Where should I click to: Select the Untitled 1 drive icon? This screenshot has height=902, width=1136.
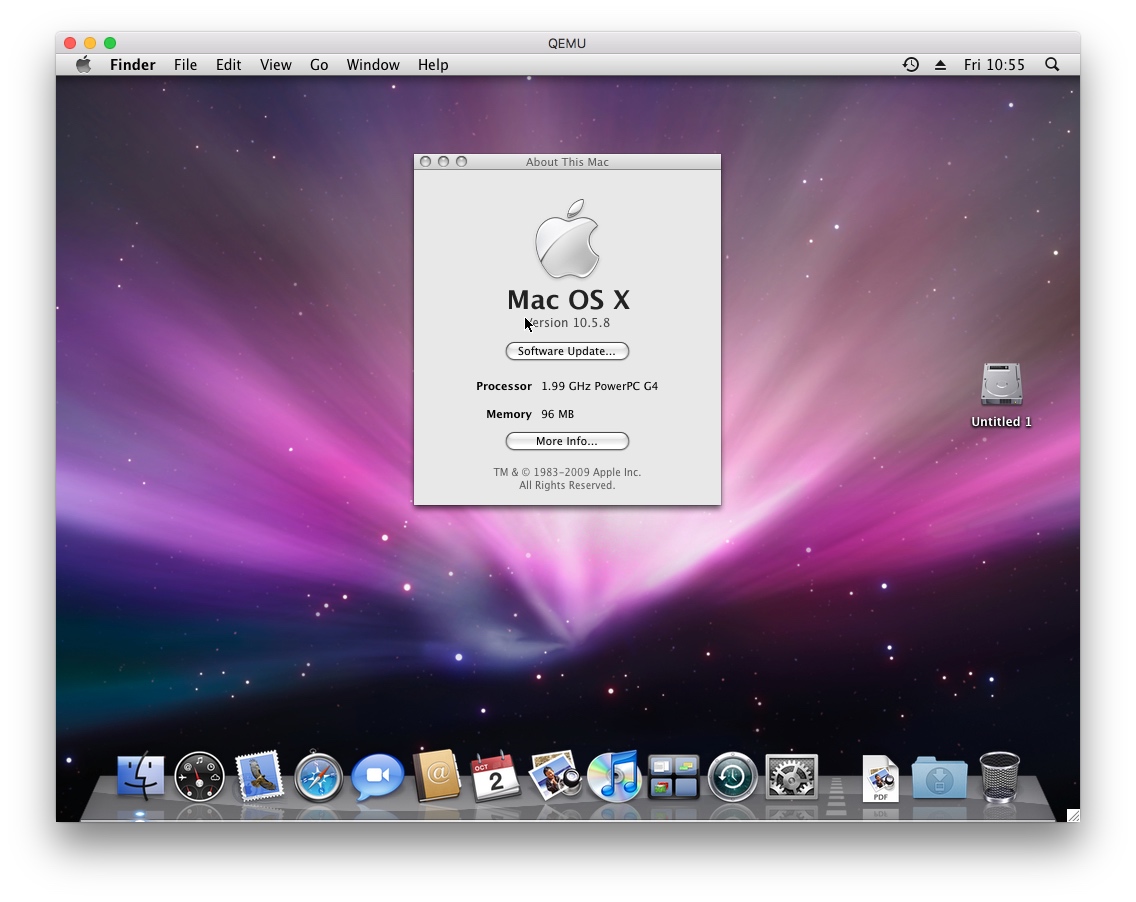[x=1001, y=385]
